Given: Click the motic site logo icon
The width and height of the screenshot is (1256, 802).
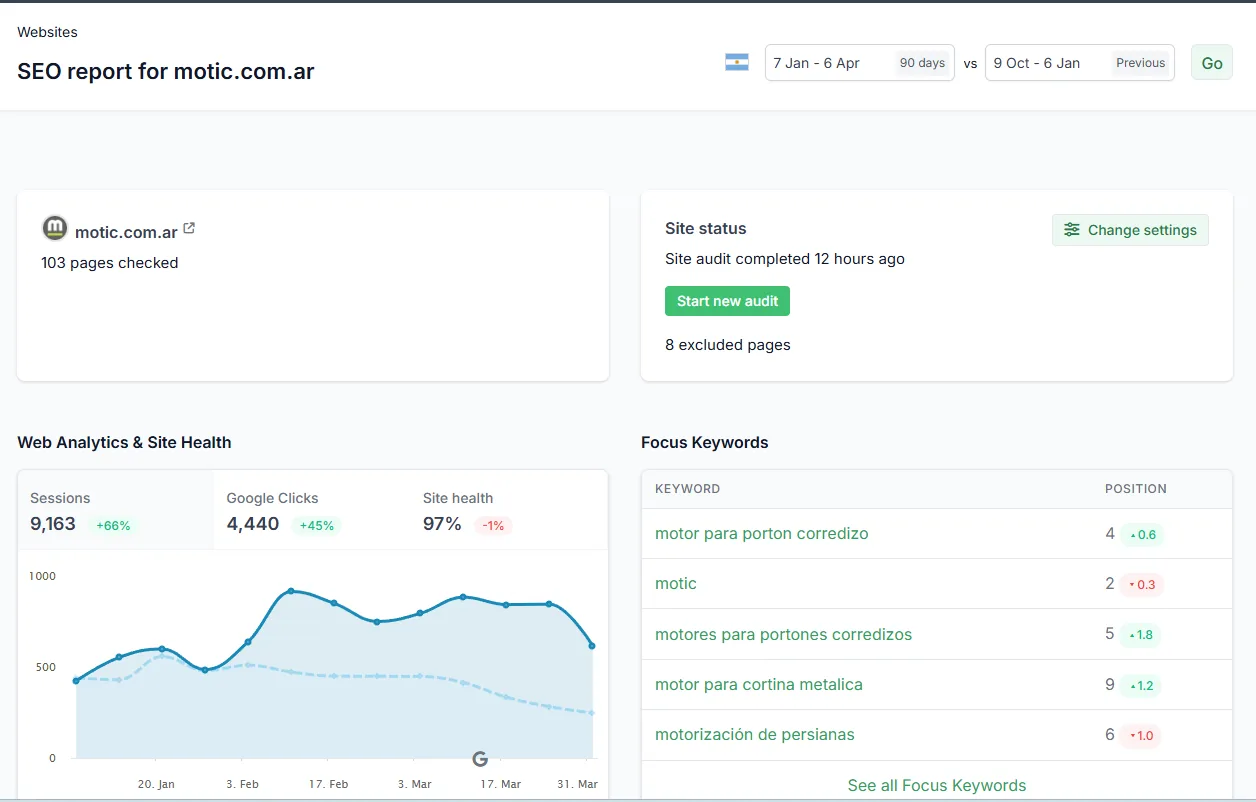Looking at the screenshot, I should (x=55, y=228).
